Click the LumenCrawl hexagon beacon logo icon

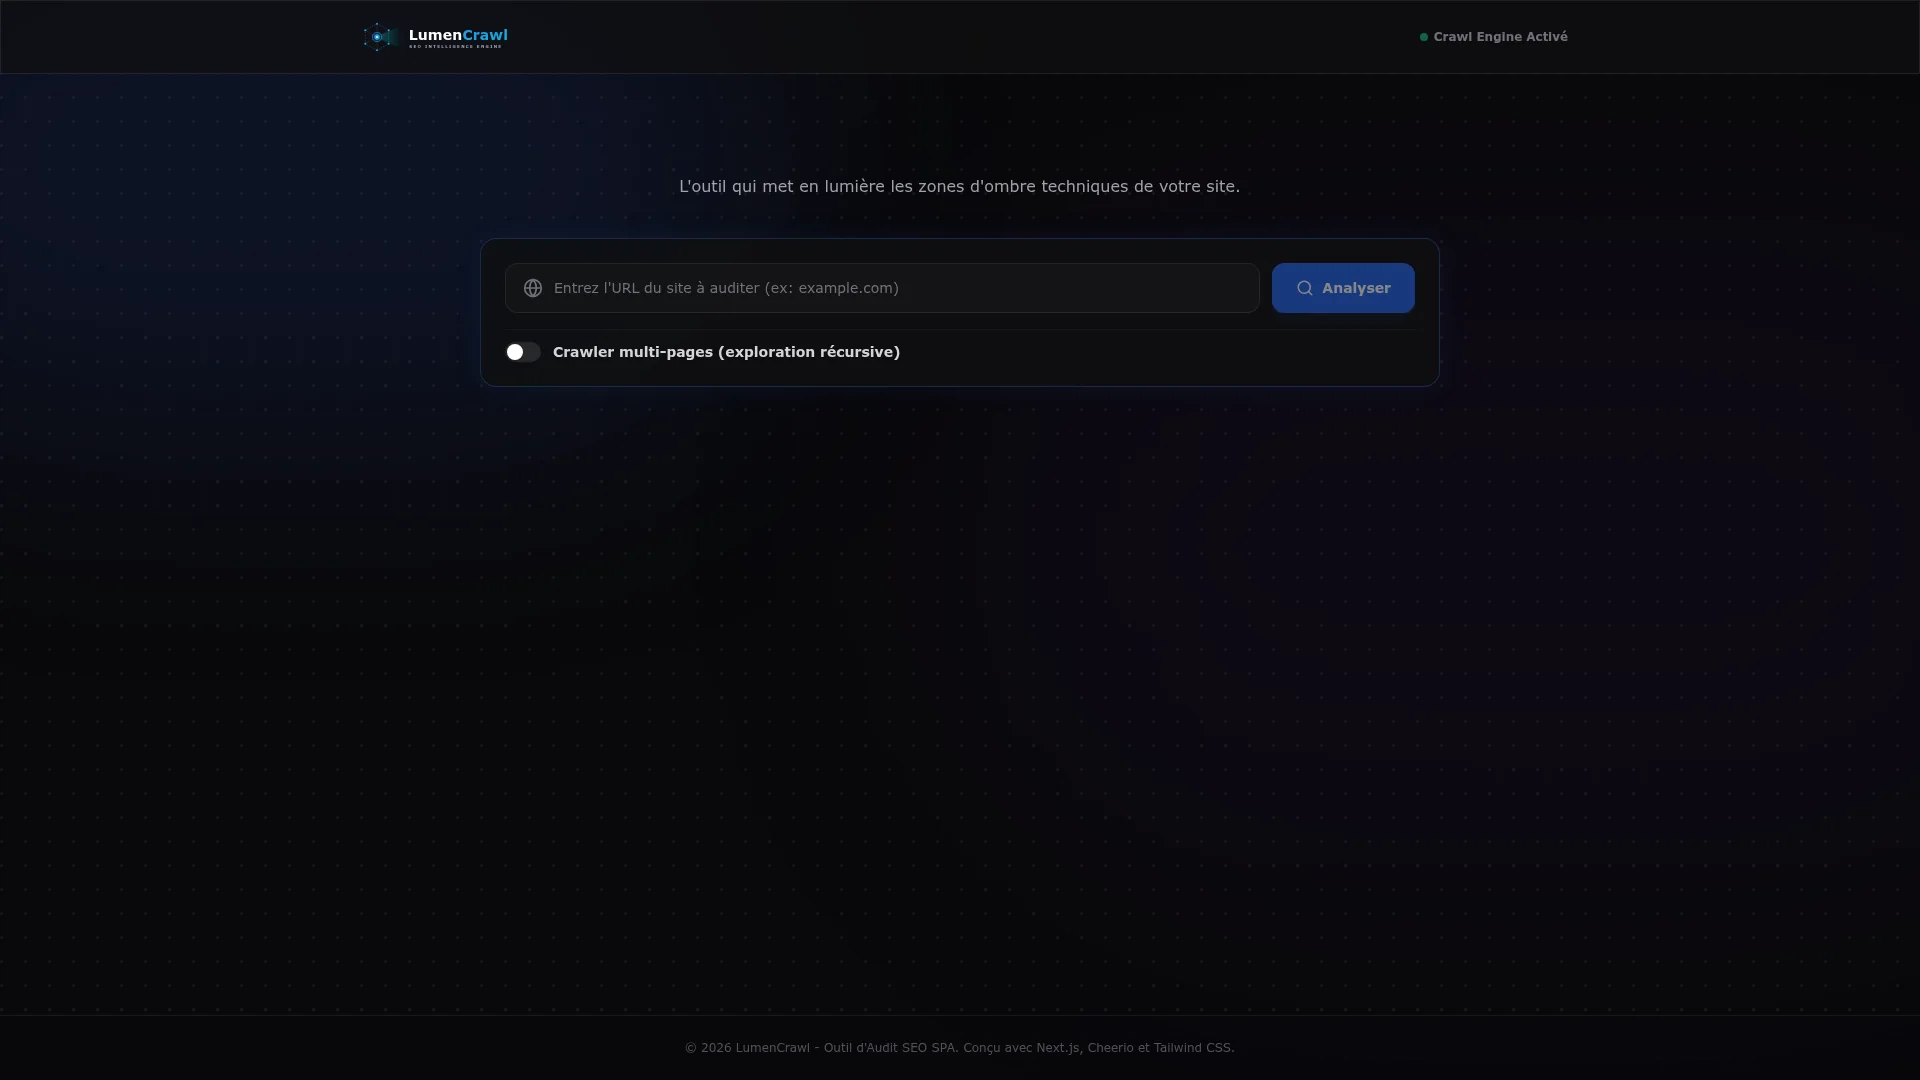pos(379,37)
